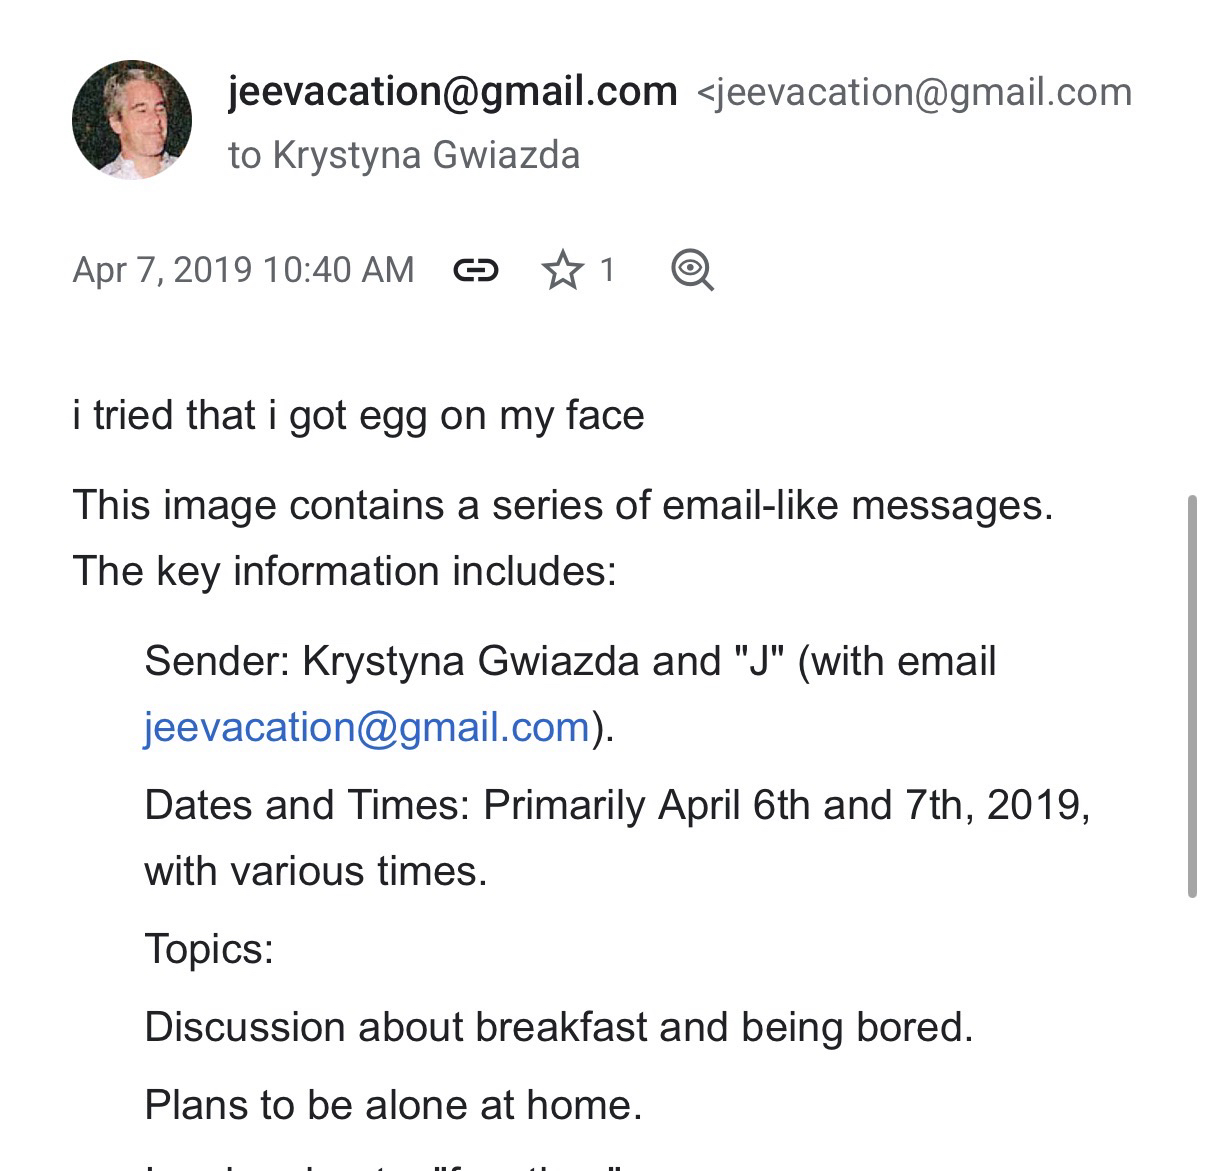Image resolution: width=1206 pixels, height=1171 pixels.
Task: Click the "with various times." text
Action: tap(316, 871)
